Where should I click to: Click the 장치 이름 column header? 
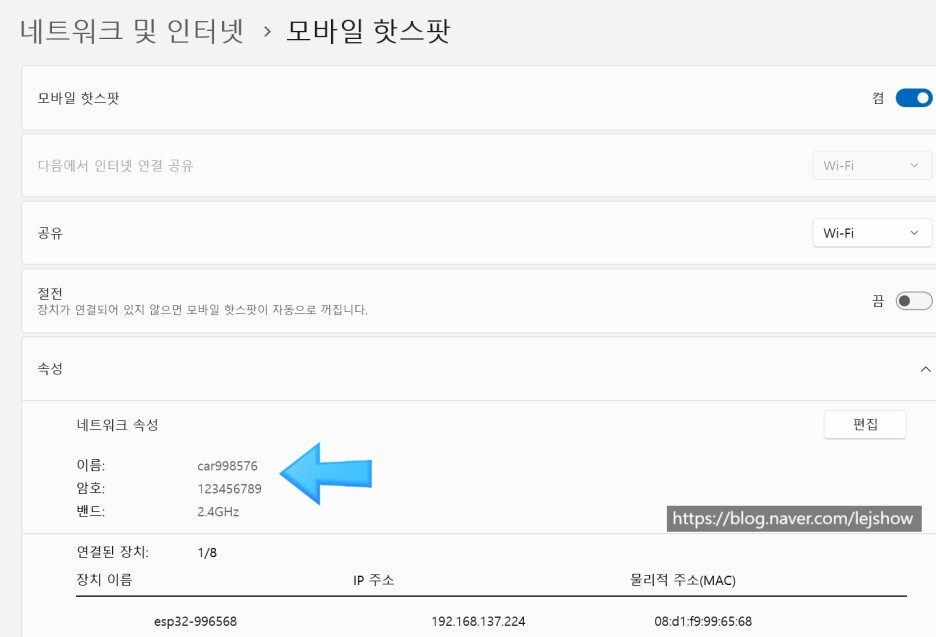pos(104,580)
